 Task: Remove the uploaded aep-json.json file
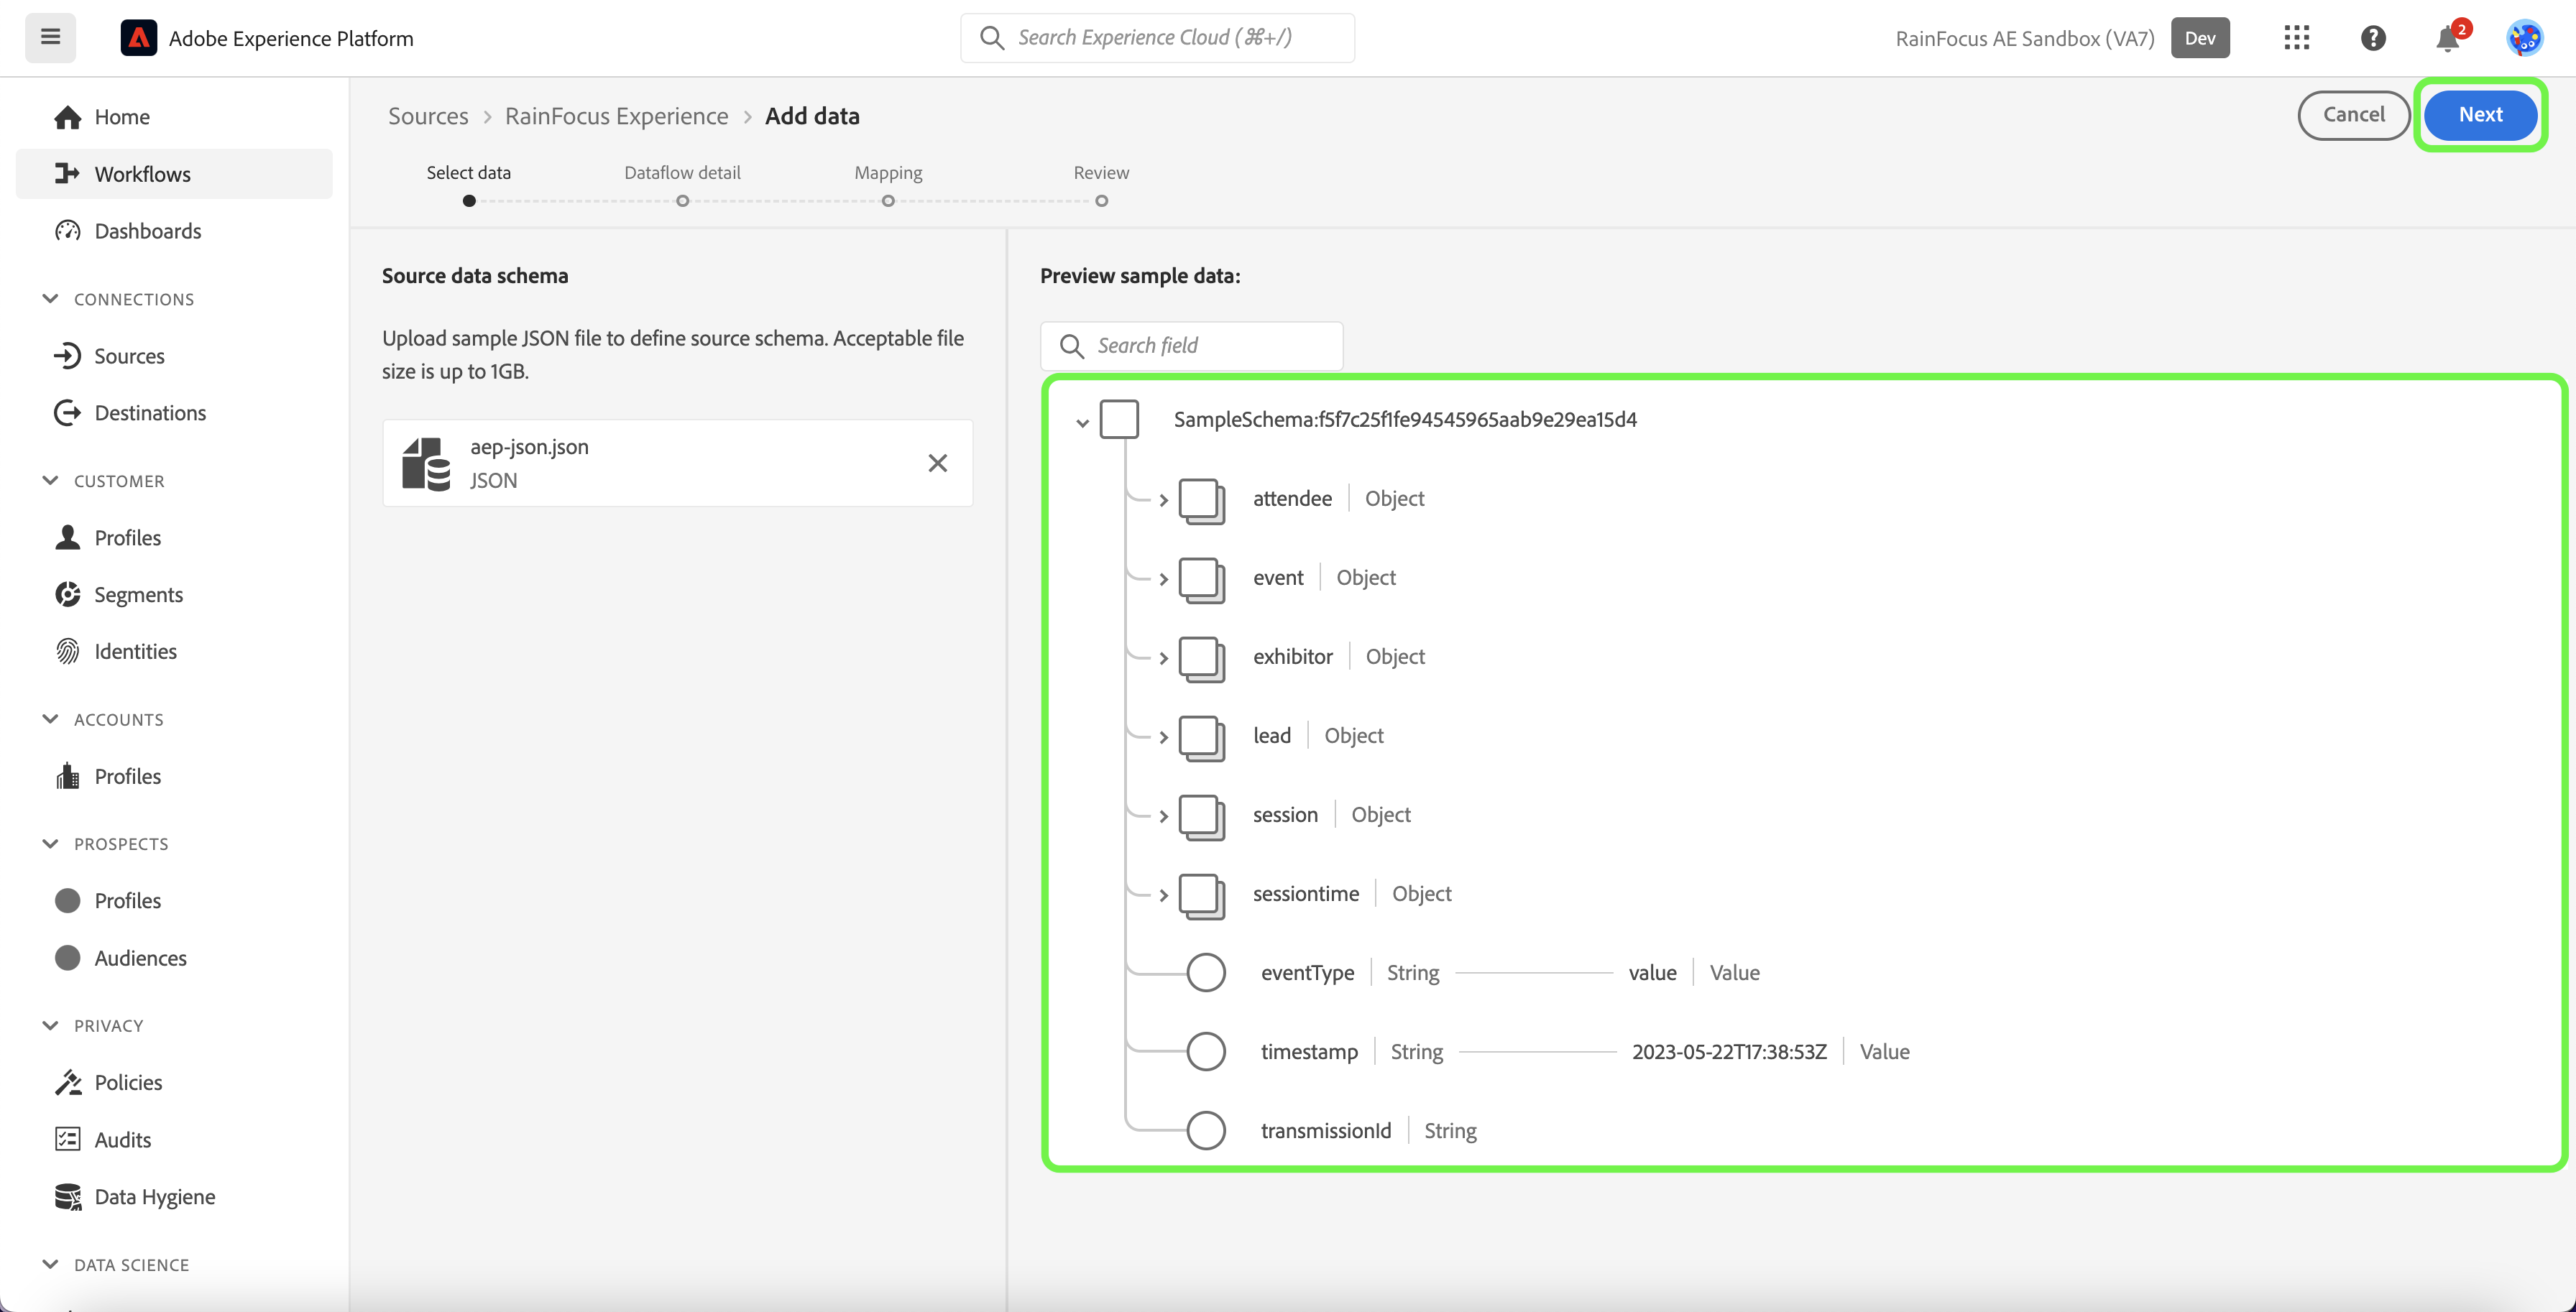[937, 463]
